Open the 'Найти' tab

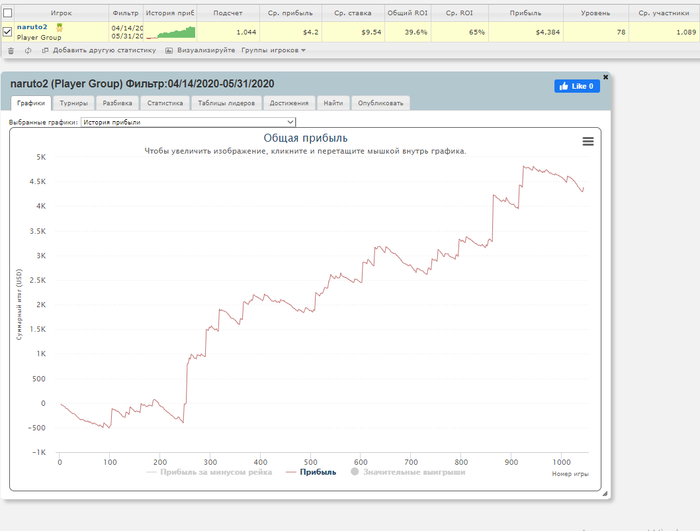(x=333, y=103)
